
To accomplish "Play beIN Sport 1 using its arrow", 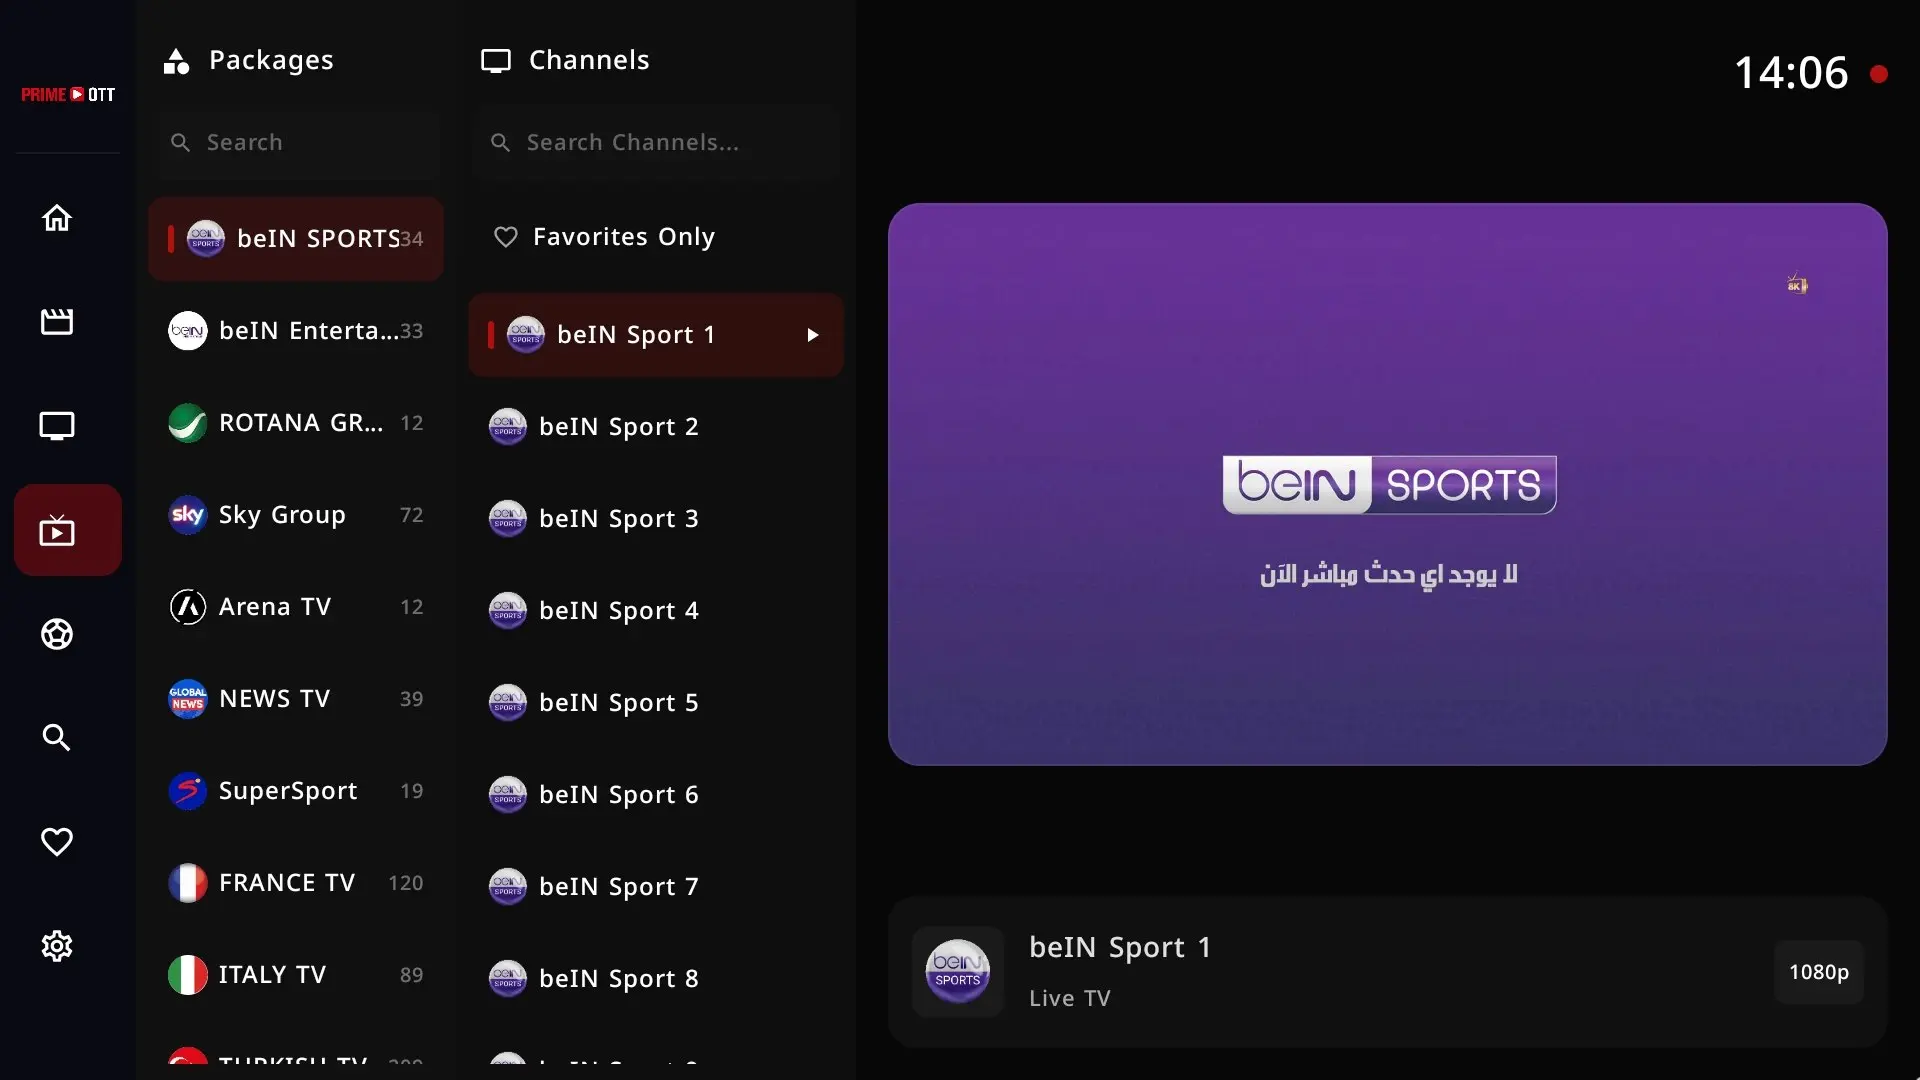I will point(813,336).
